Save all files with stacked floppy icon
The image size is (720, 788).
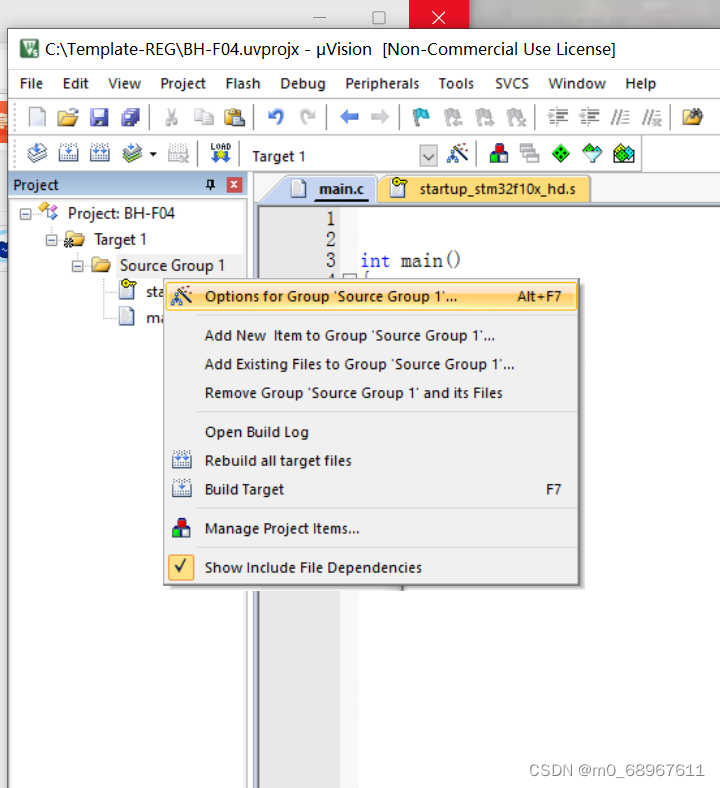[x=131, y=117]
